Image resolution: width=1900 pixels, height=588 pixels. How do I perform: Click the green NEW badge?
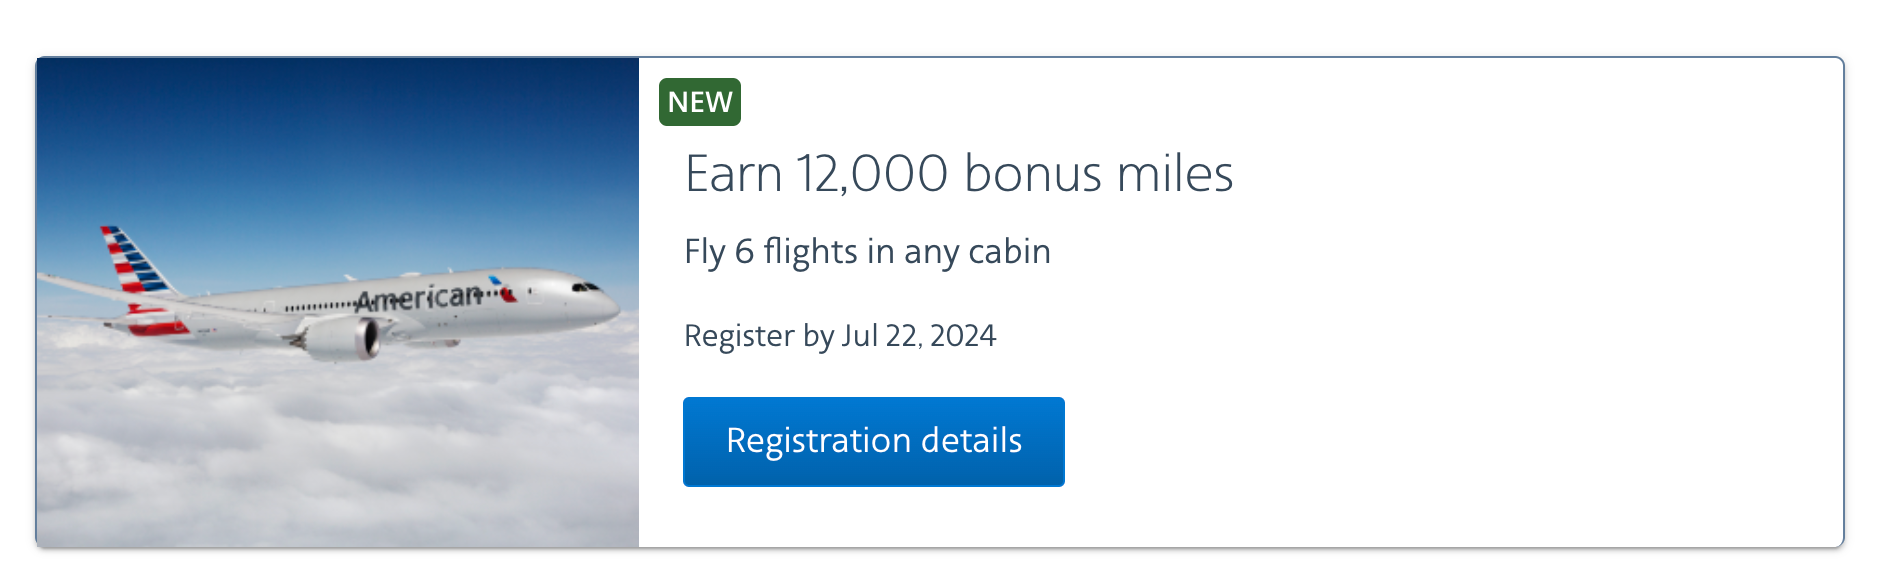click(700, 102)
